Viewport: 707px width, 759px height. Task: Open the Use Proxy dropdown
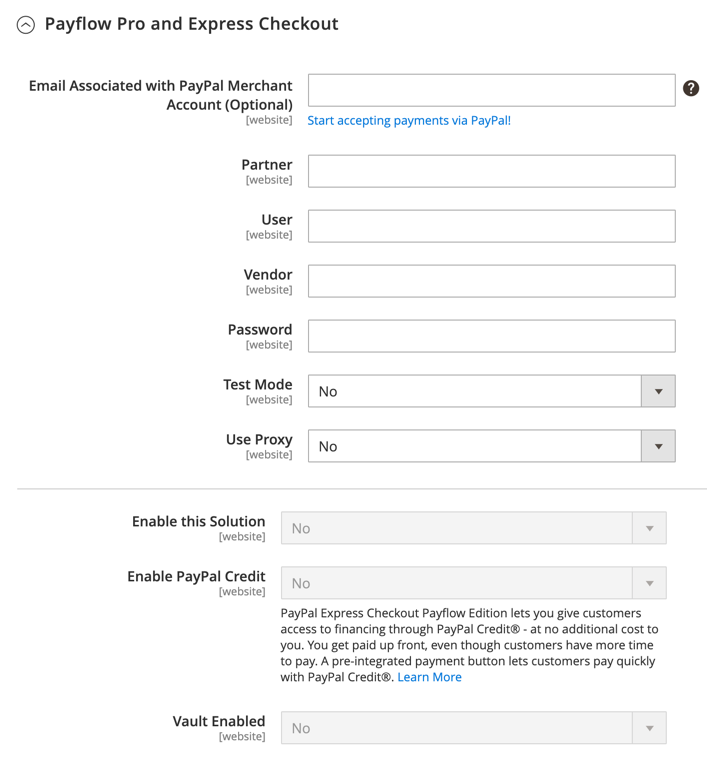(491, 446)
